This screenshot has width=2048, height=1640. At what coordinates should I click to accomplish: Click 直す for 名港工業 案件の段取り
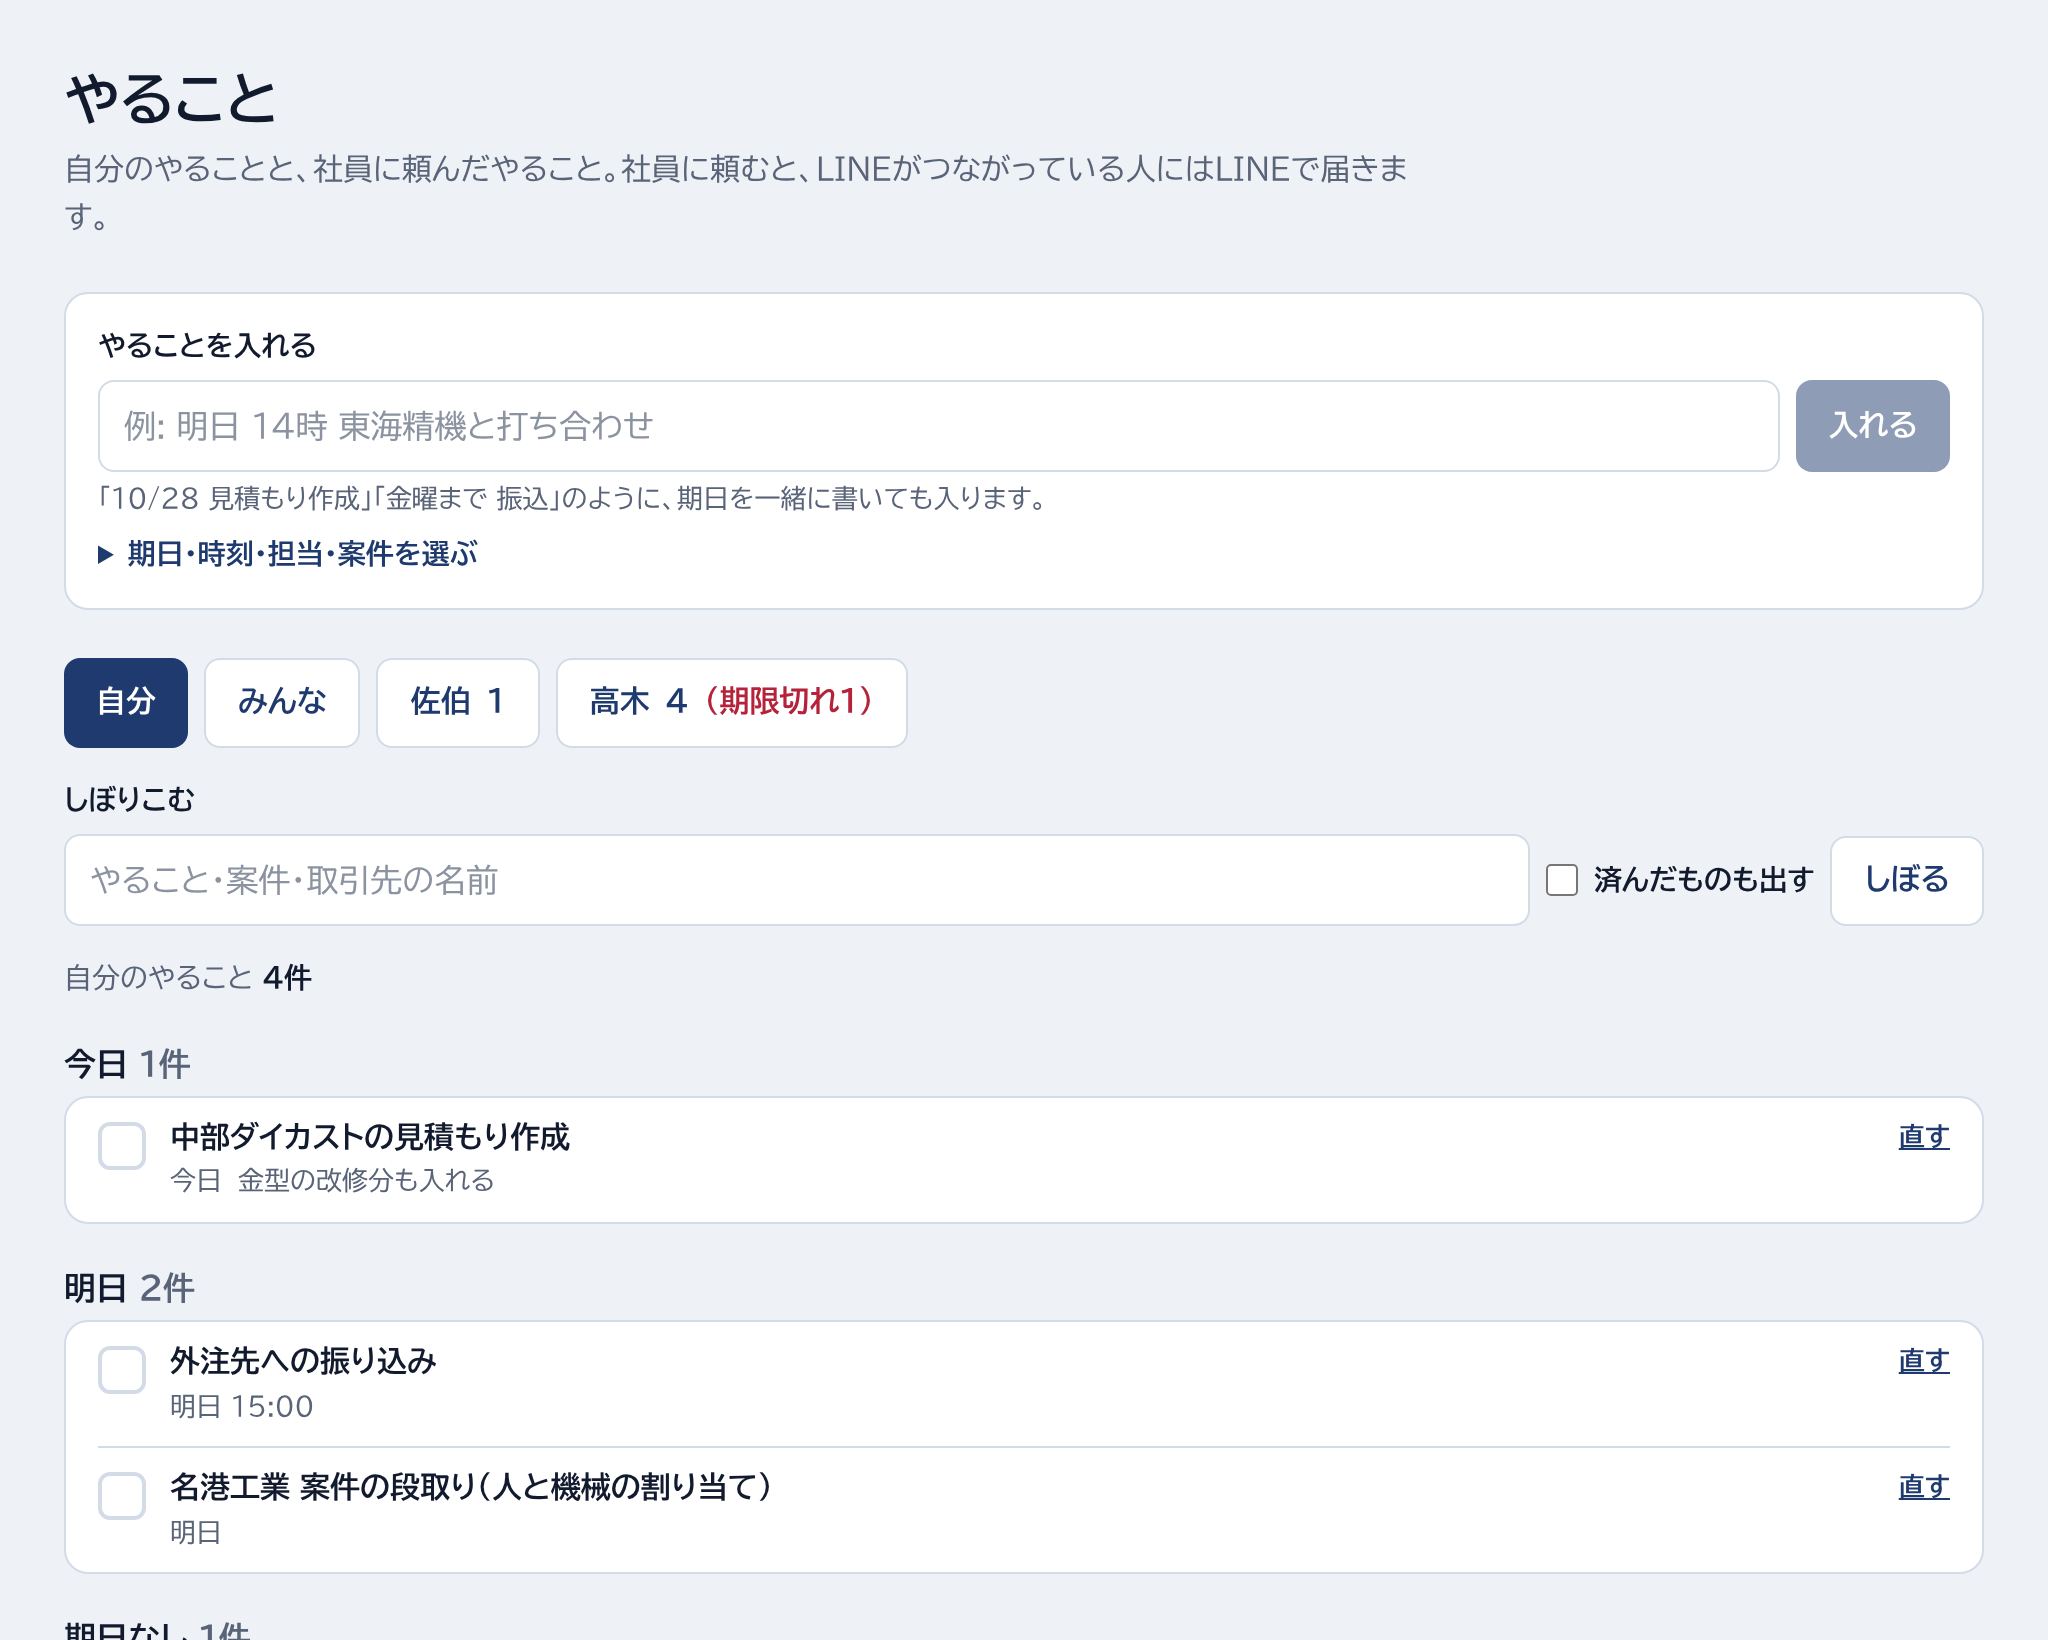(1924, 1487)
